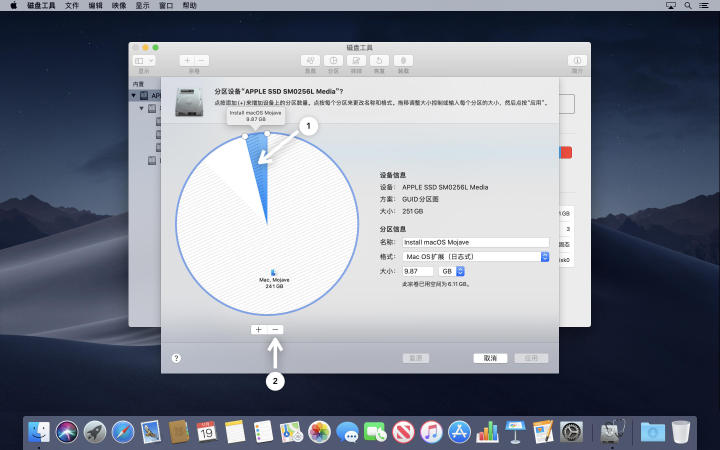Click the Cancel (取消) button
Viewport: 720px width, 450px height.
pos(490,358)
